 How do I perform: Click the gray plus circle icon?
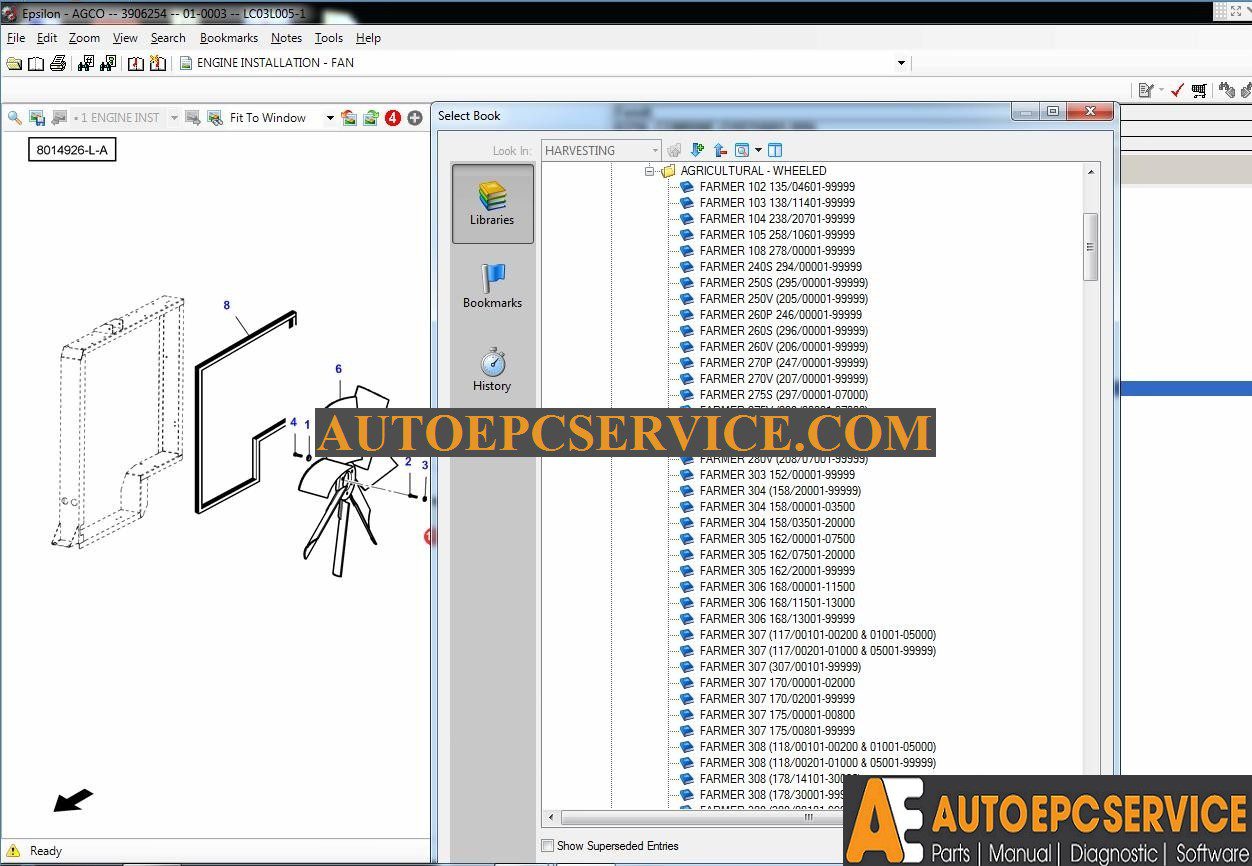(x=415, y=118)
